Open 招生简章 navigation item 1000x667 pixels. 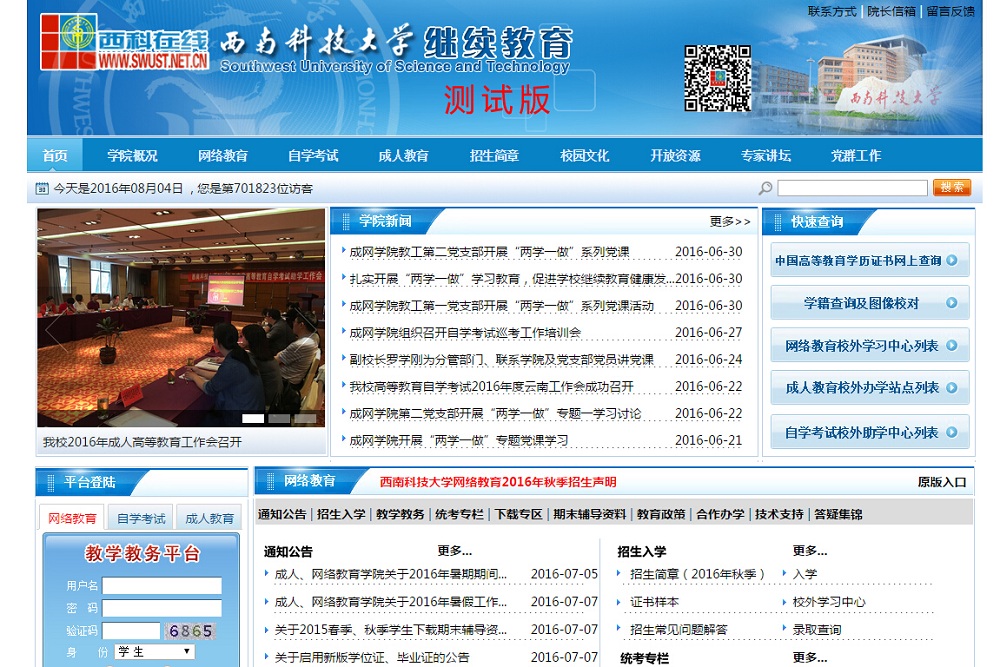(x=494, y=155)
